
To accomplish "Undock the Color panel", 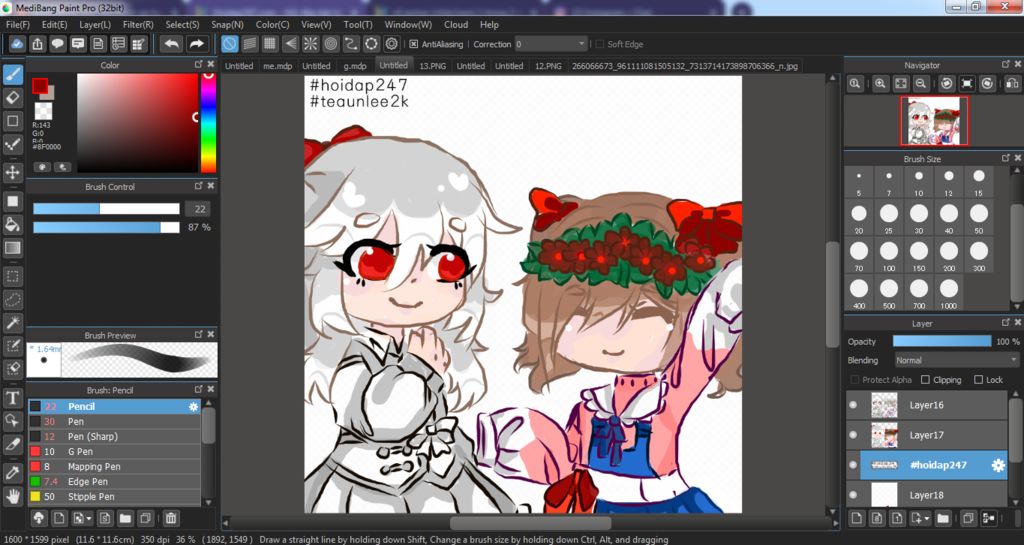I will pyautogui.click(x=199, y=65).
